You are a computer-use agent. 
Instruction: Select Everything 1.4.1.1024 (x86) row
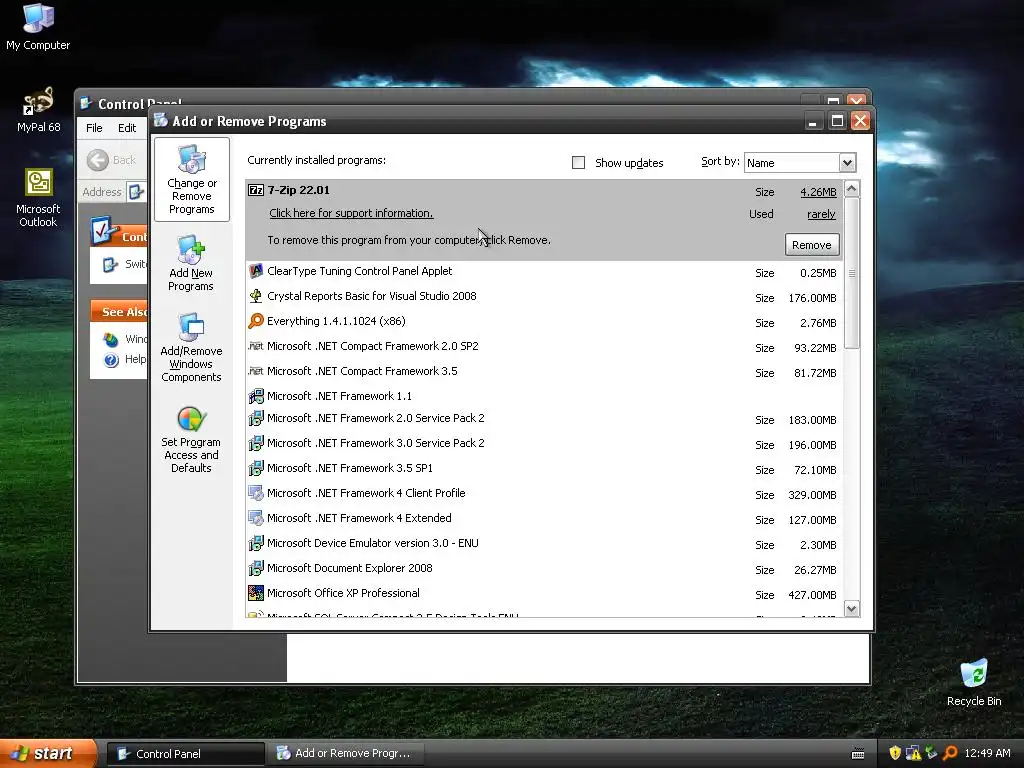click(543, 321)
